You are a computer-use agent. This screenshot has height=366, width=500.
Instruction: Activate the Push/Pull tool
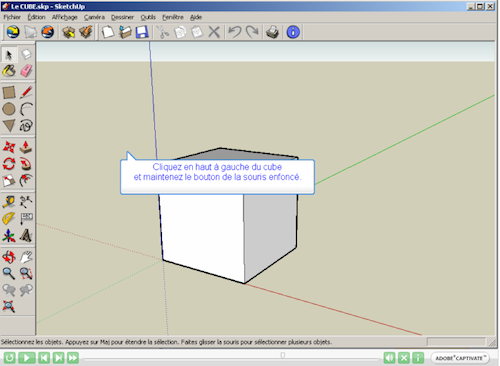tap(26, 147)
